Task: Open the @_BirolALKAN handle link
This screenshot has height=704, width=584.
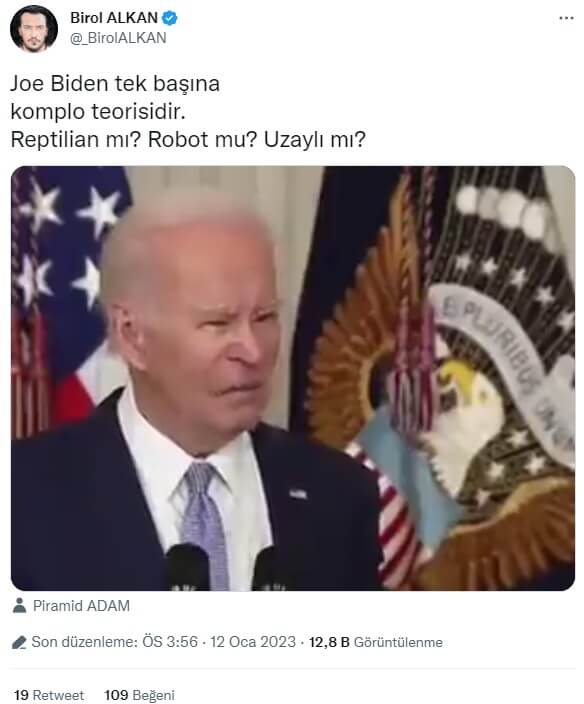Action: 118,38
